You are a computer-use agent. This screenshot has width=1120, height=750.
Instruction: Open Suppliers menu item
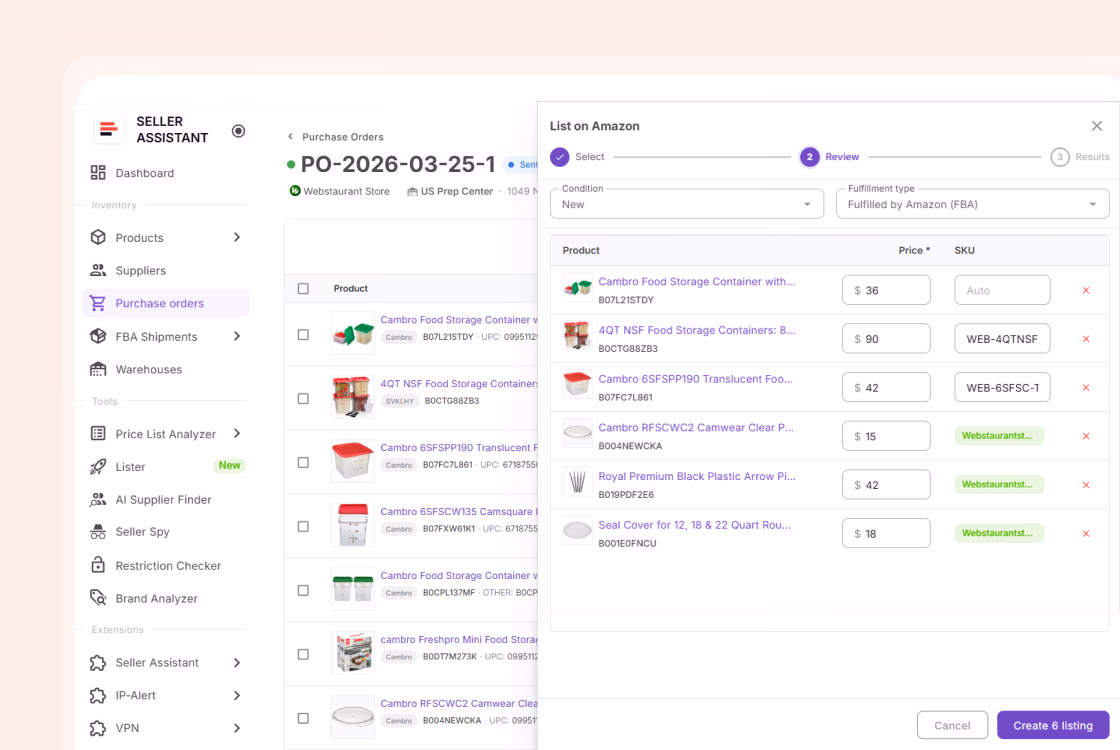166,270
